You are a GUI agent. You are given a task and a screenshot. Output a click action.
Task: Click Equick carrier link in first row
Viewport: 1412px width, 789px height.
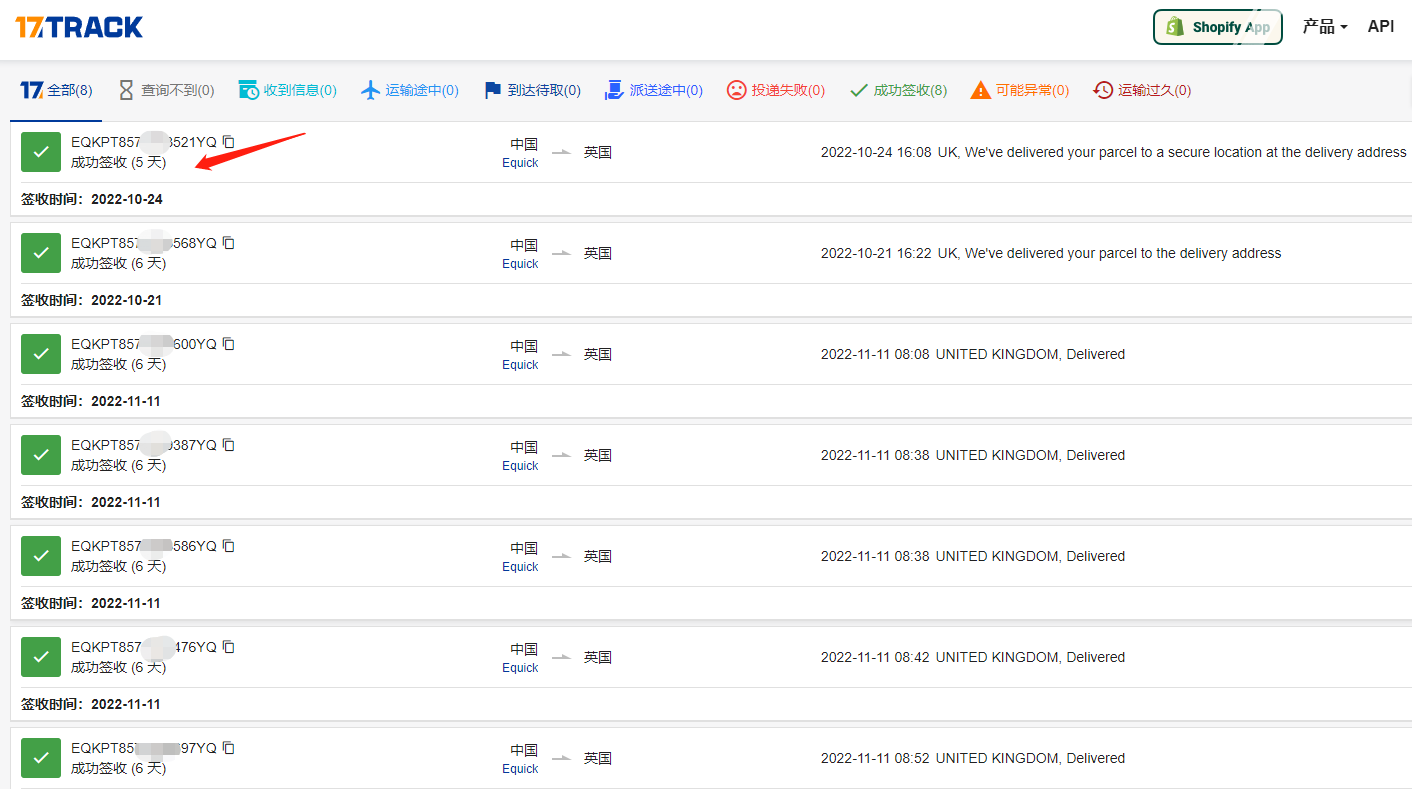tap(520, 163)
